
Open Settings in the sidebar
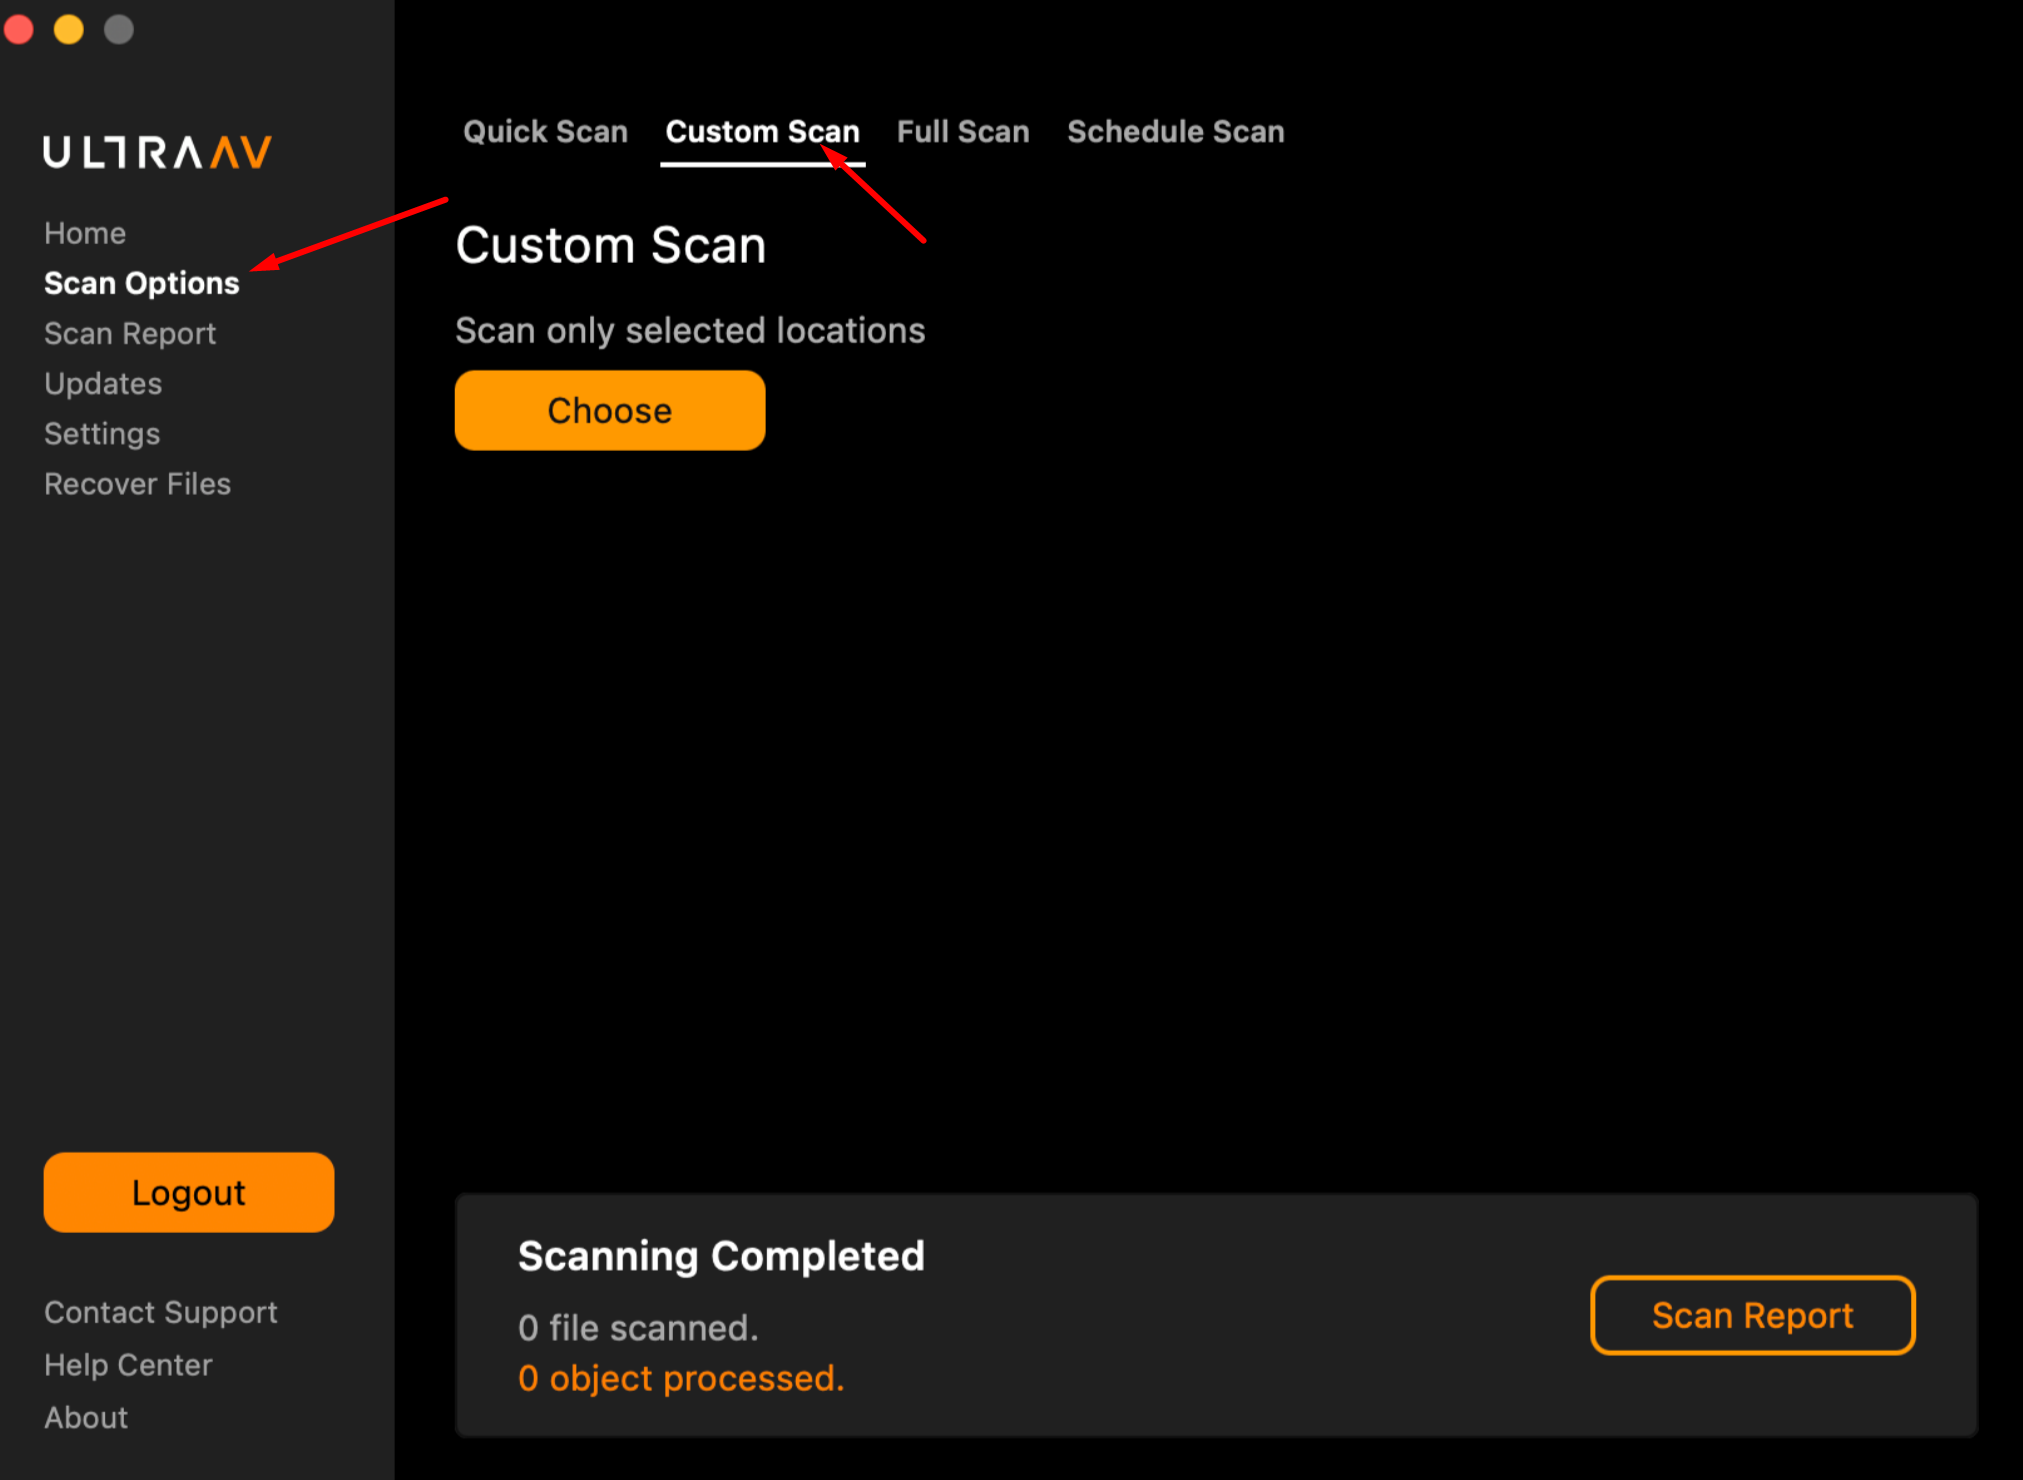point(102,434)
